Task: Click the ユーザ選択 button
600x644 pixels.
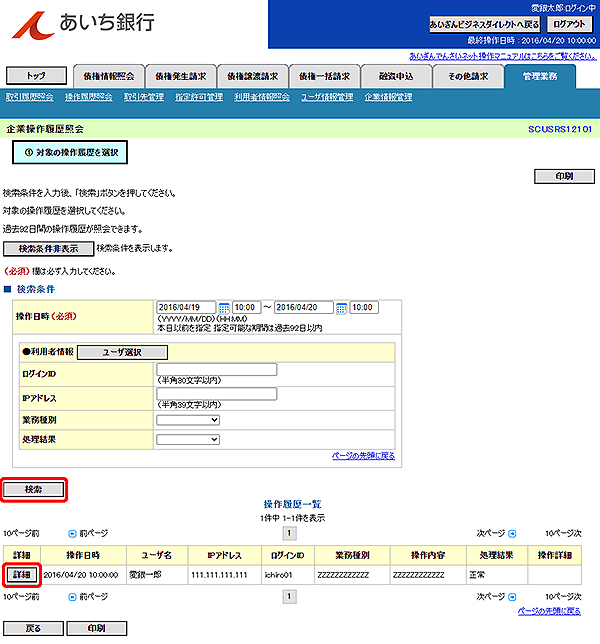Action: (x=122, y=352)
